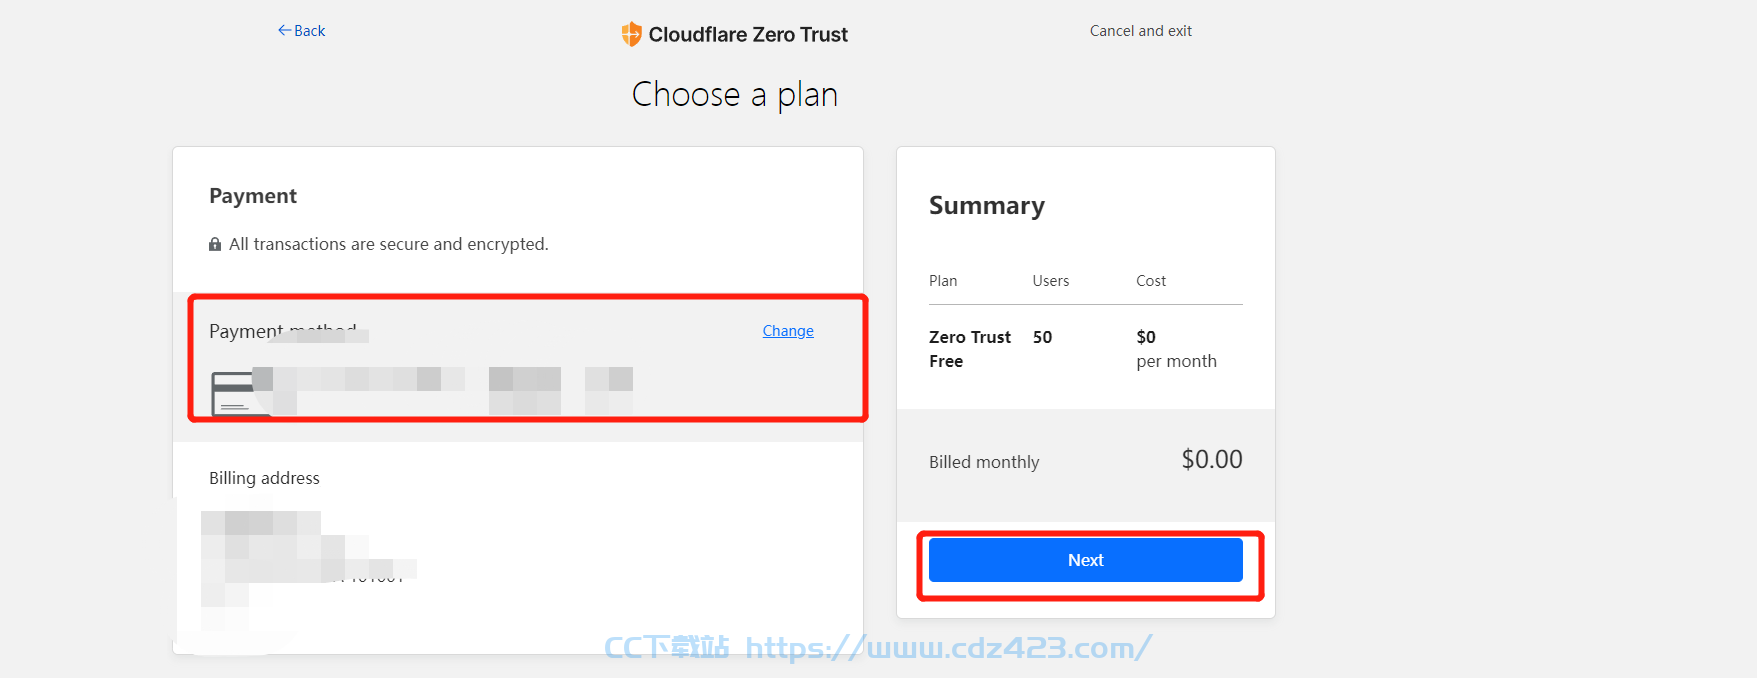Click the Billing address label
1757x678 pixels.
click(264, 478)
